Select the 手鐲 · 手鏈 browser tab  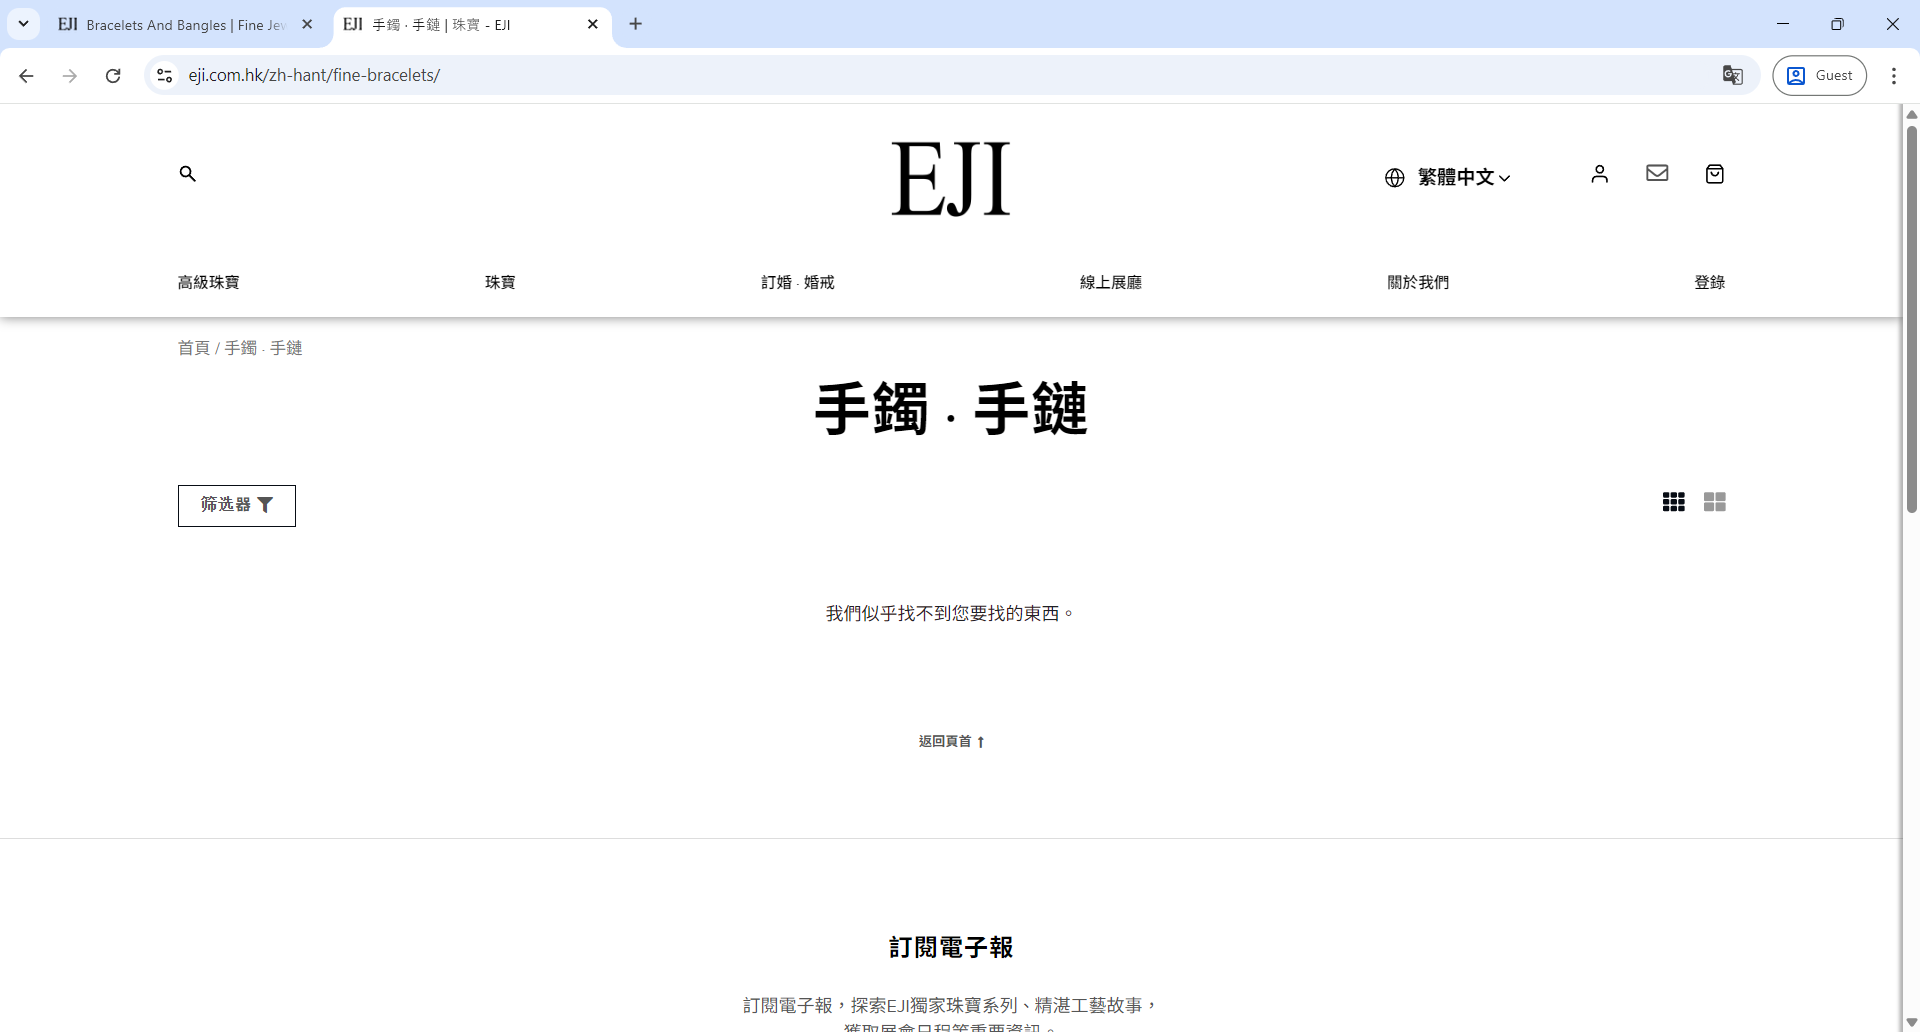click(x=472, y=25)
